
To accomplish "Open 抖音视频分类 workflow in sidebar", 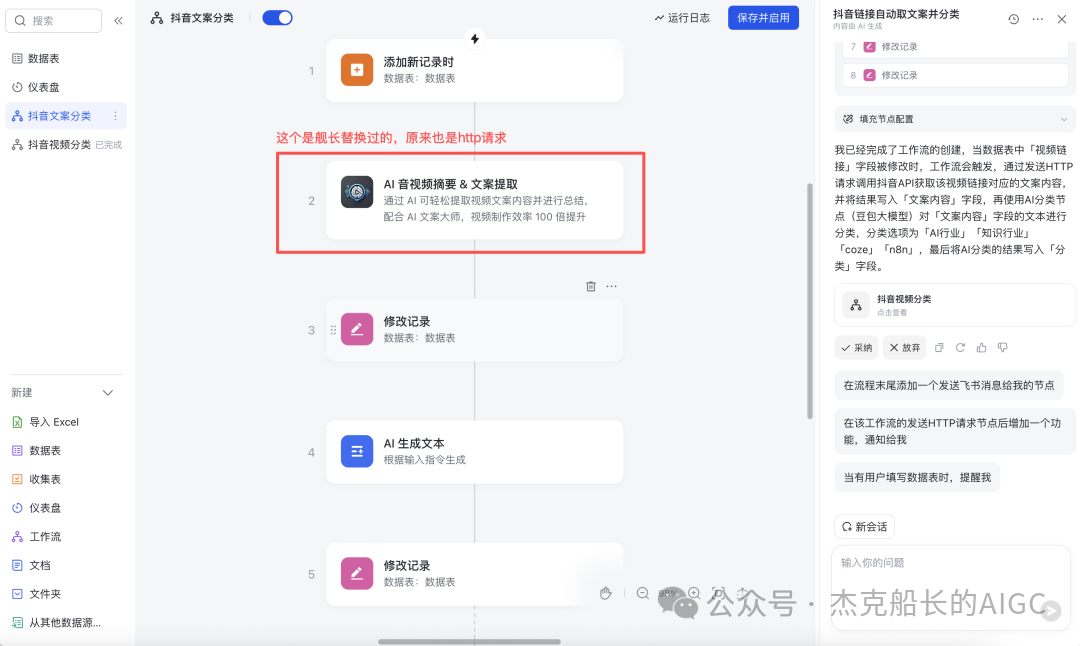I will [x=66, y=145].
